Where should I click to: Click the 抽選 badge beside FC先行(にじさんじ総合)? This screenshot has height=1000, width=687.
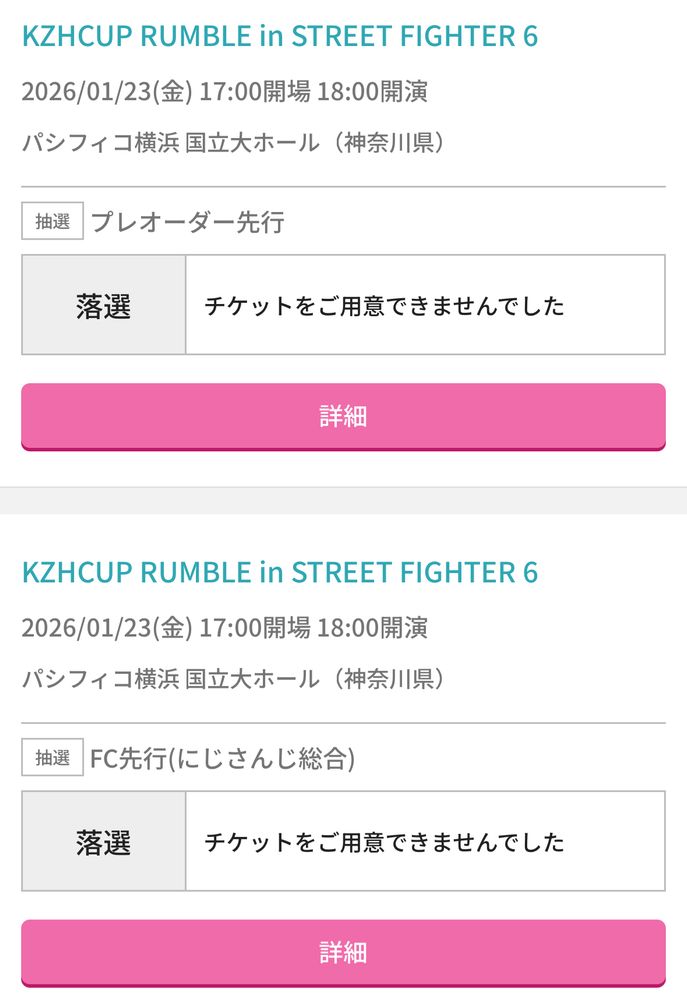pos(52,758)
